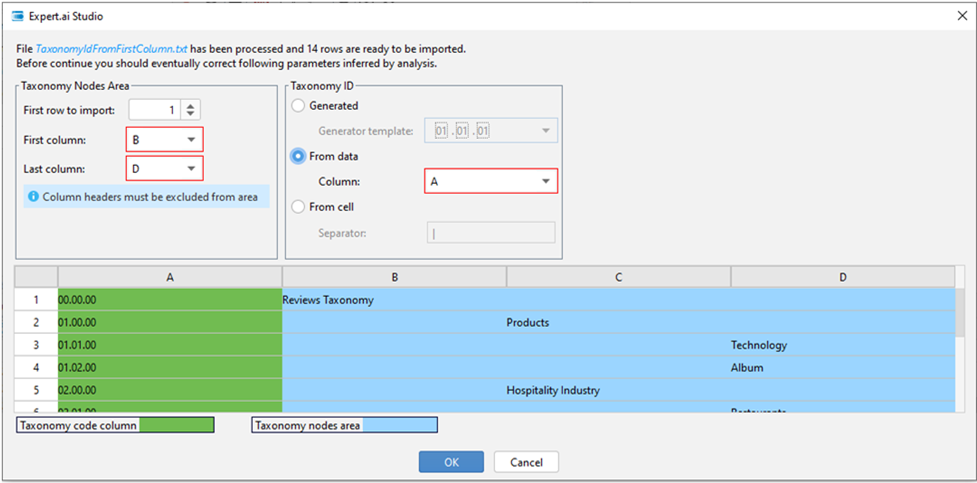Image resolution: width=977 pixels, height=483 pixels.
Task: Decrease the First row to import value
Action: 192,115
